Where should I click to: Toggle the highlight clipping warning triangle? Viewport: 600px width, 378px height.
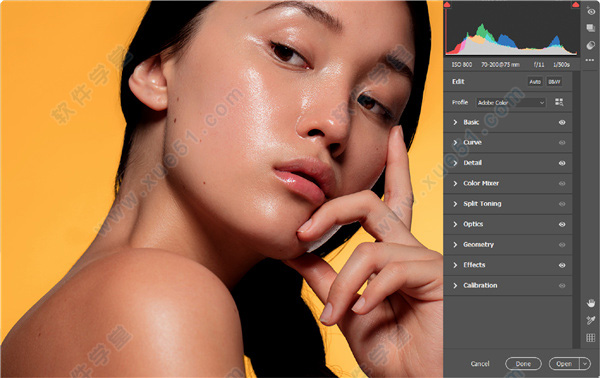(576, 5)
